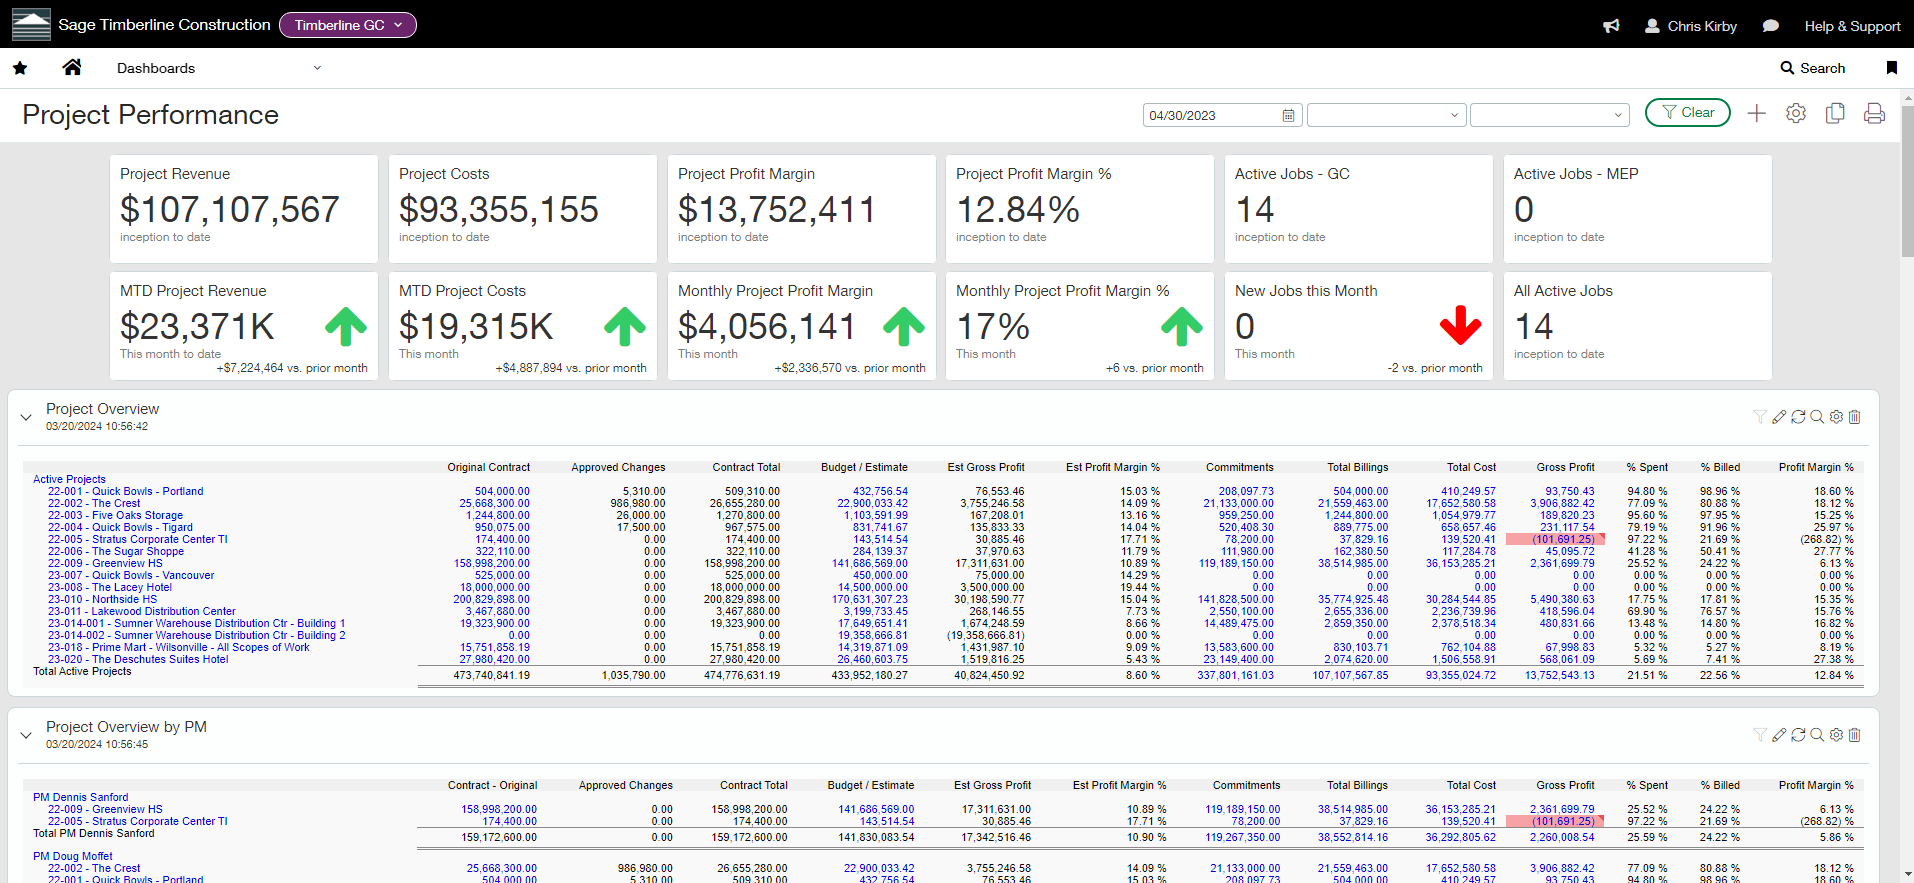Click the New Jobs this Month card
This screenshot has width=1914, height=883.
[x=1359, y=326]
